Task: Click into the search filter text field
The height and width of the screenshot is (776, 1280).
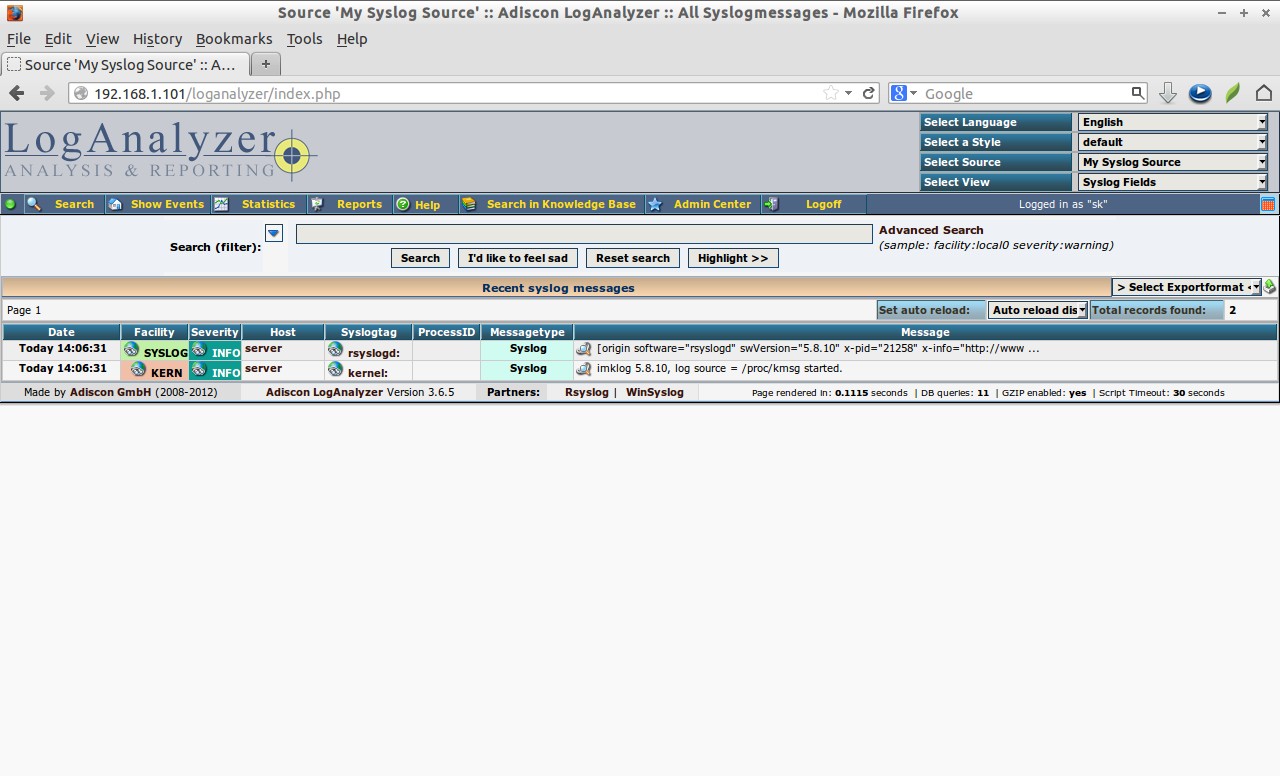Action: point(584,233)
